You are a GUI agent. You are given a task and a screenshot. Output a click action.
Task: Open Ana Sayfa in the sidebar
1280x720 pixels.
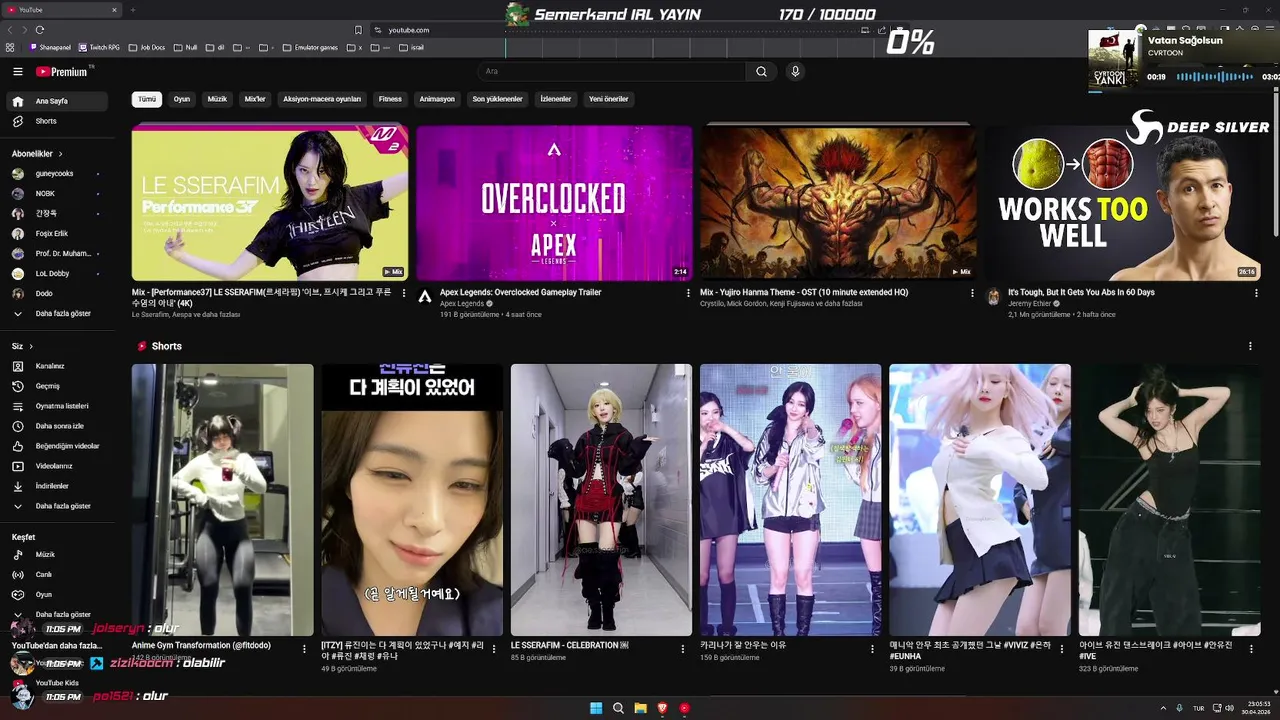point(58,101)
